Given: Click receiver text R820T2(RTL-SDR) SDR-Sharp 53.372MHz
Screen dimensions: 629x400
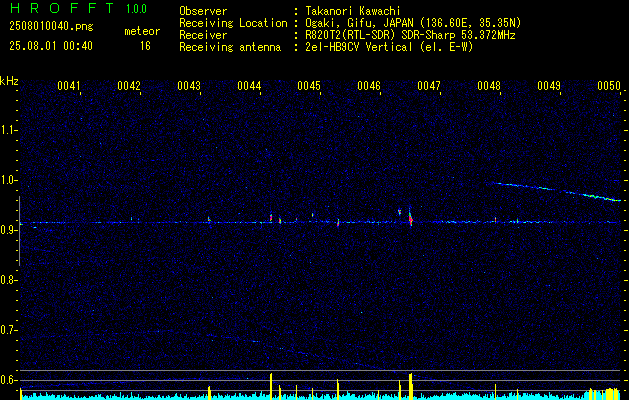Looking at the screenshot, I should [x=410, y=35].
